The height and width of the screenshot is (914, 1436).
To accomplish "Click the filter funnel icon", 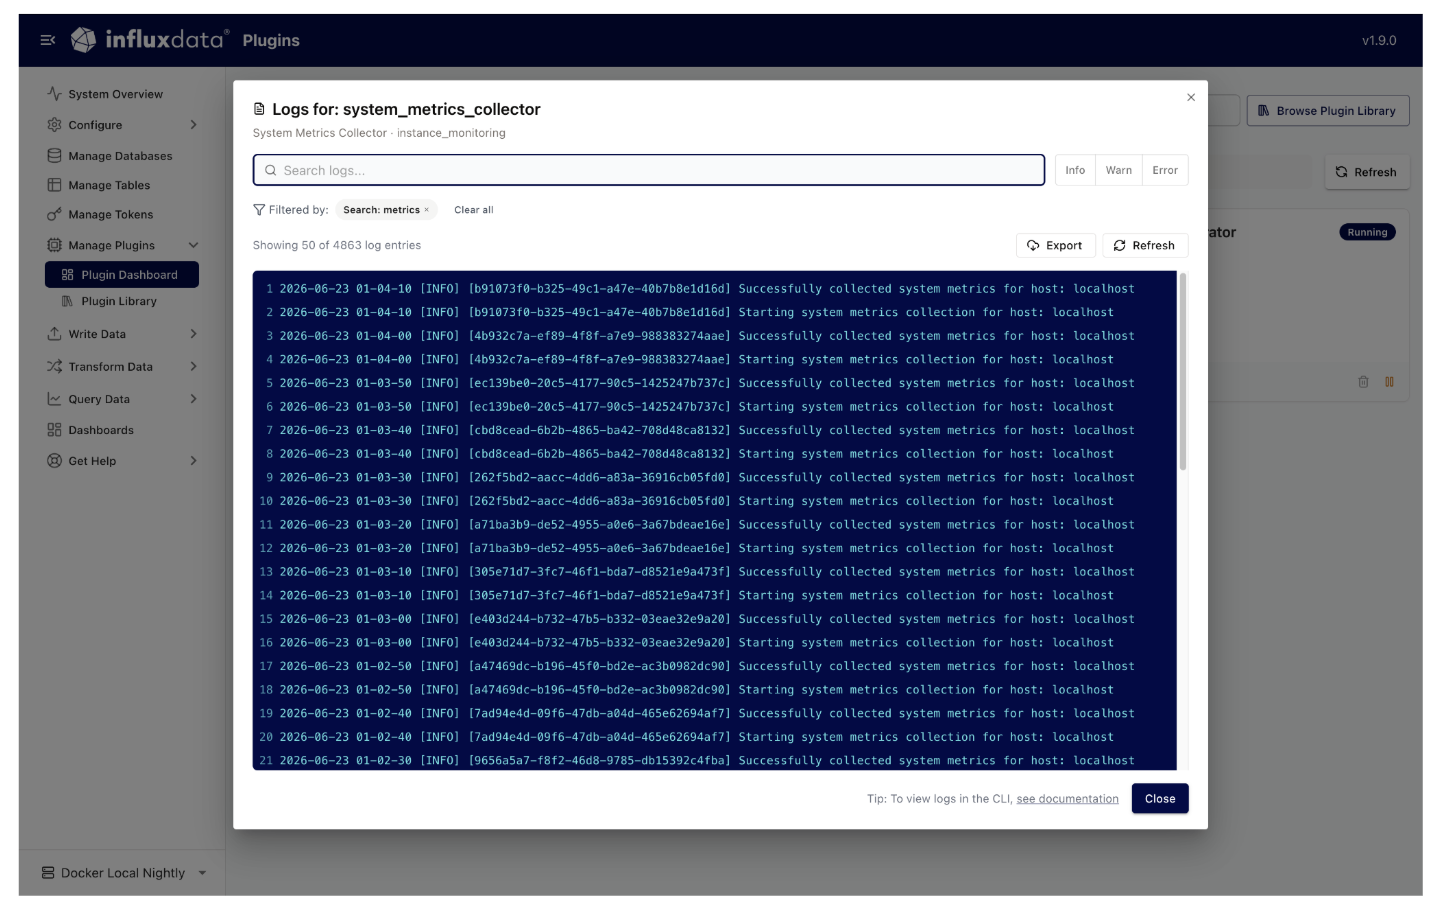I will tap(259, 210).
